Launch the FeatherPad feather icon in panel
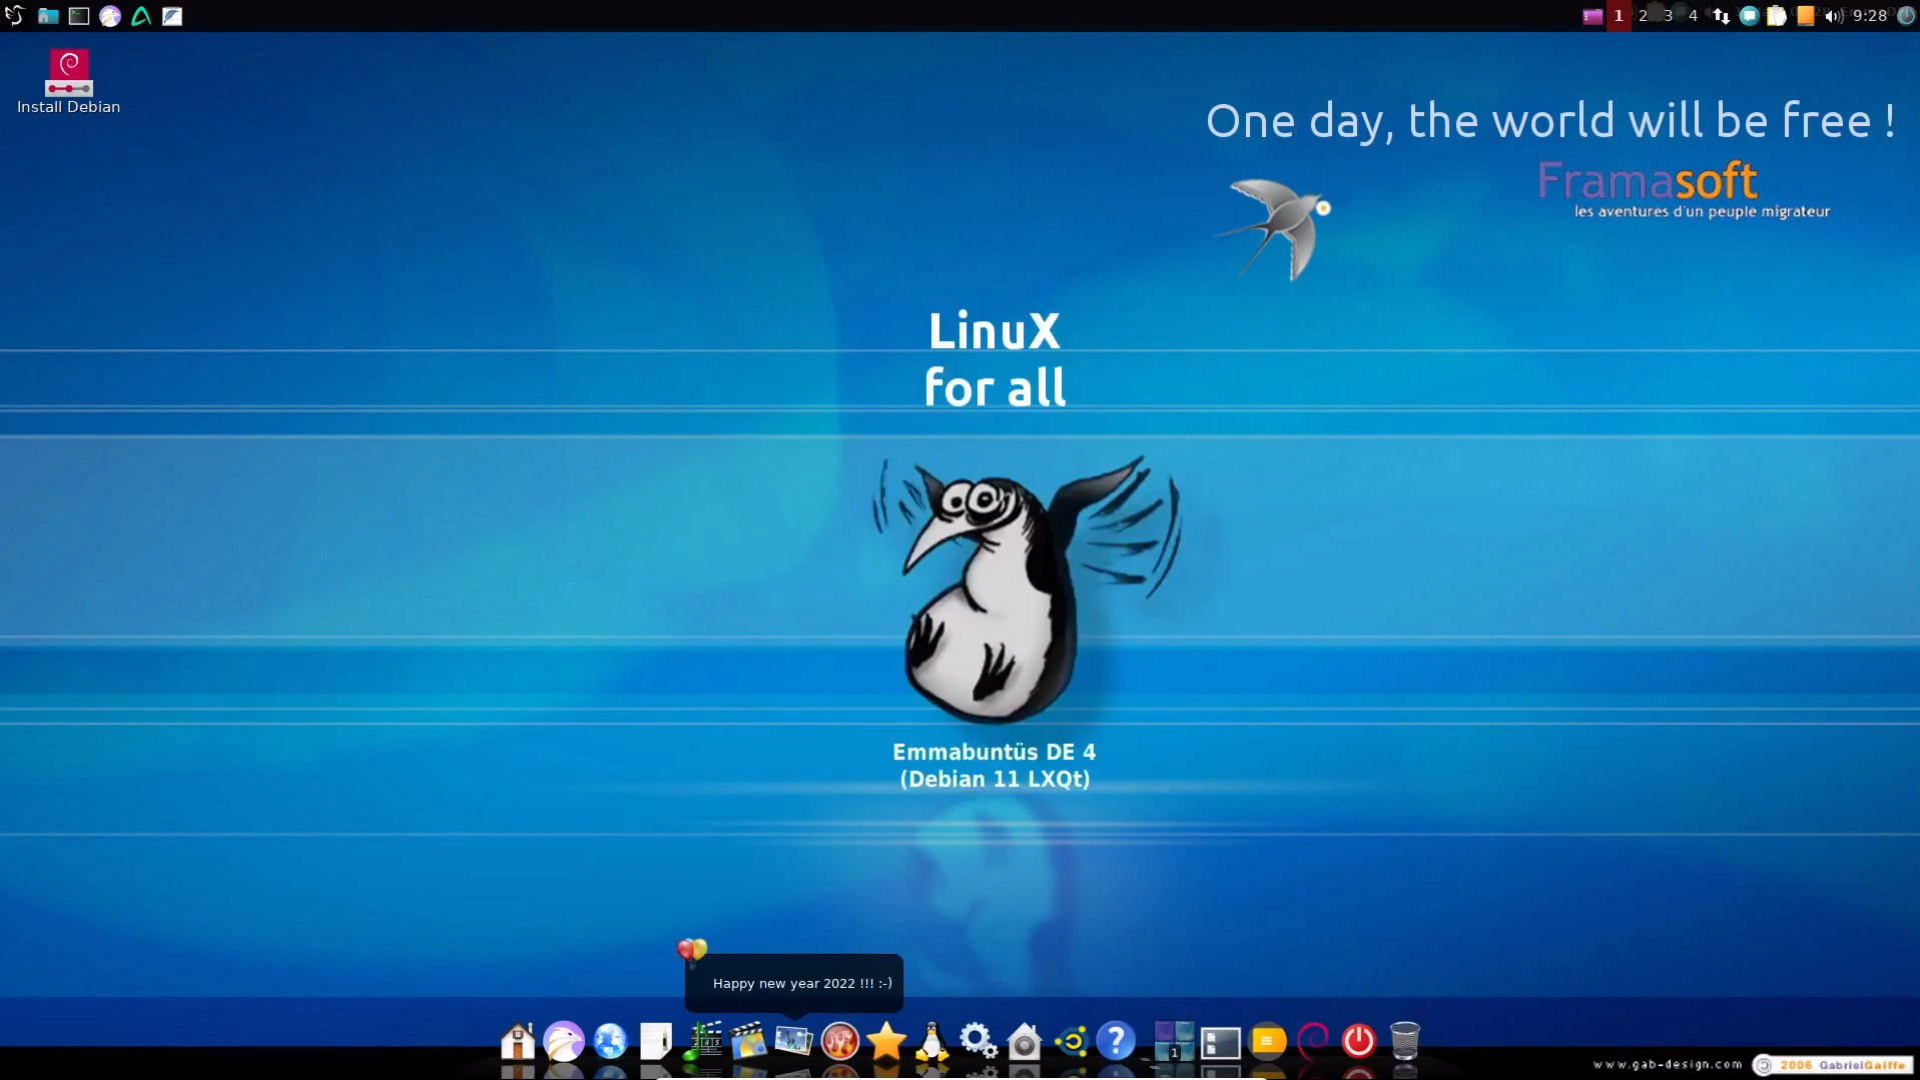Image resolution: width=1920 pixels, height=1080 pixels. 172,16
